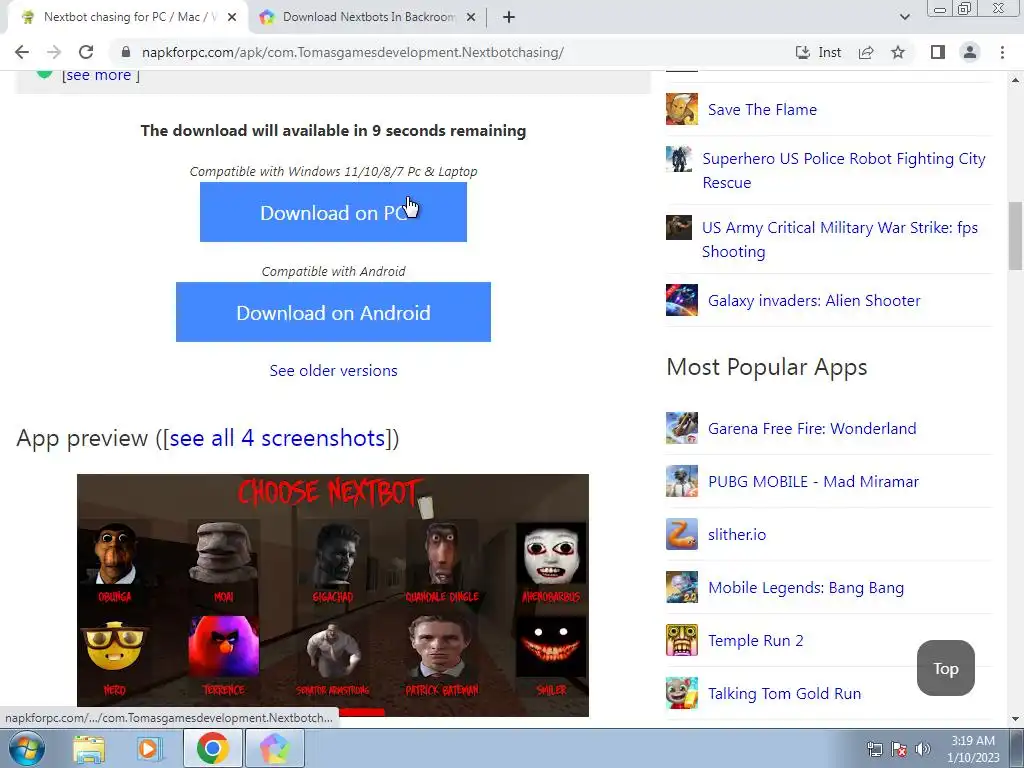Open Talking Tom Gold Run link
Image resolution: width=1024 pixels, height=768 pixels.
[x=784, y=694]
